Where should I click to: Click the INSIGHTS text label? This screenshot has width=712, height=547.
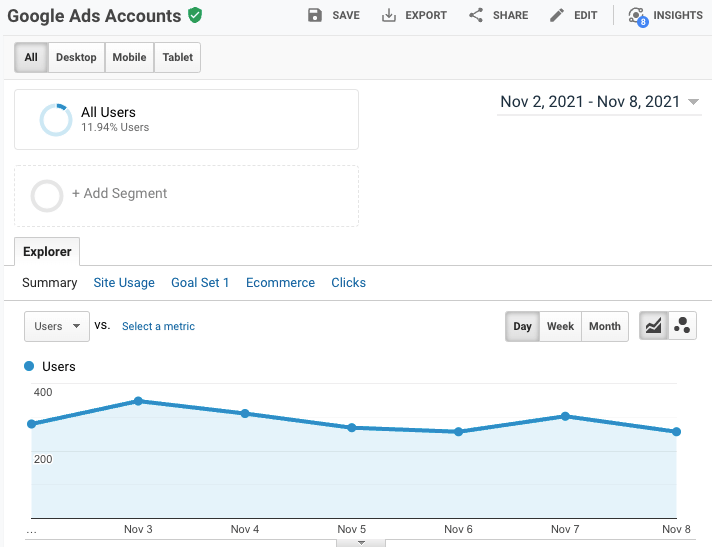pos(677,15)
